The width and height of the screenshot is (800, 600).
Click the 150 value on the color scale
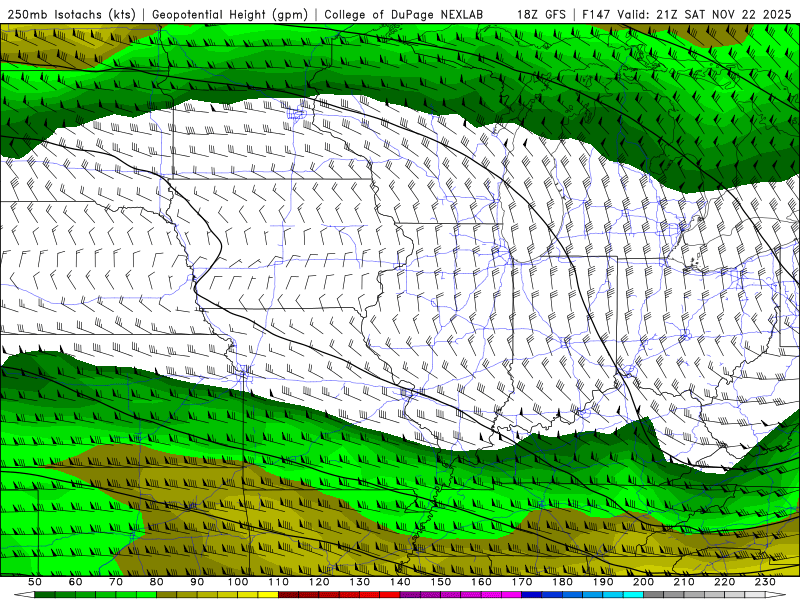pos(441,582)
